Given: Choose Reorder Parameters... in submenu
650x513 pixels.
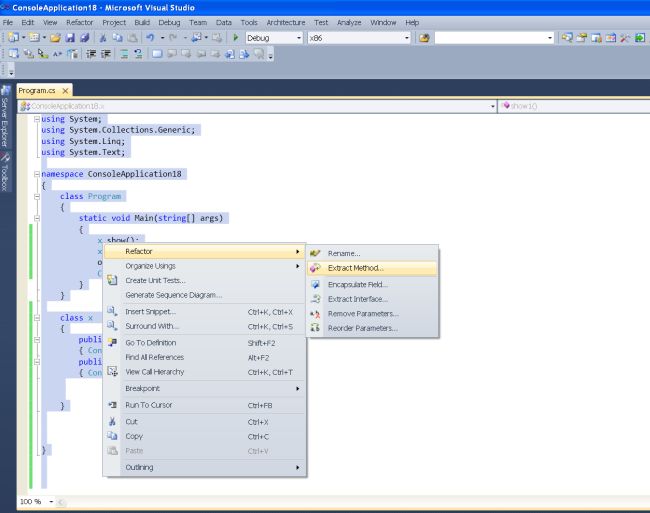Looking at the screenshot, I should click(372, 328).
